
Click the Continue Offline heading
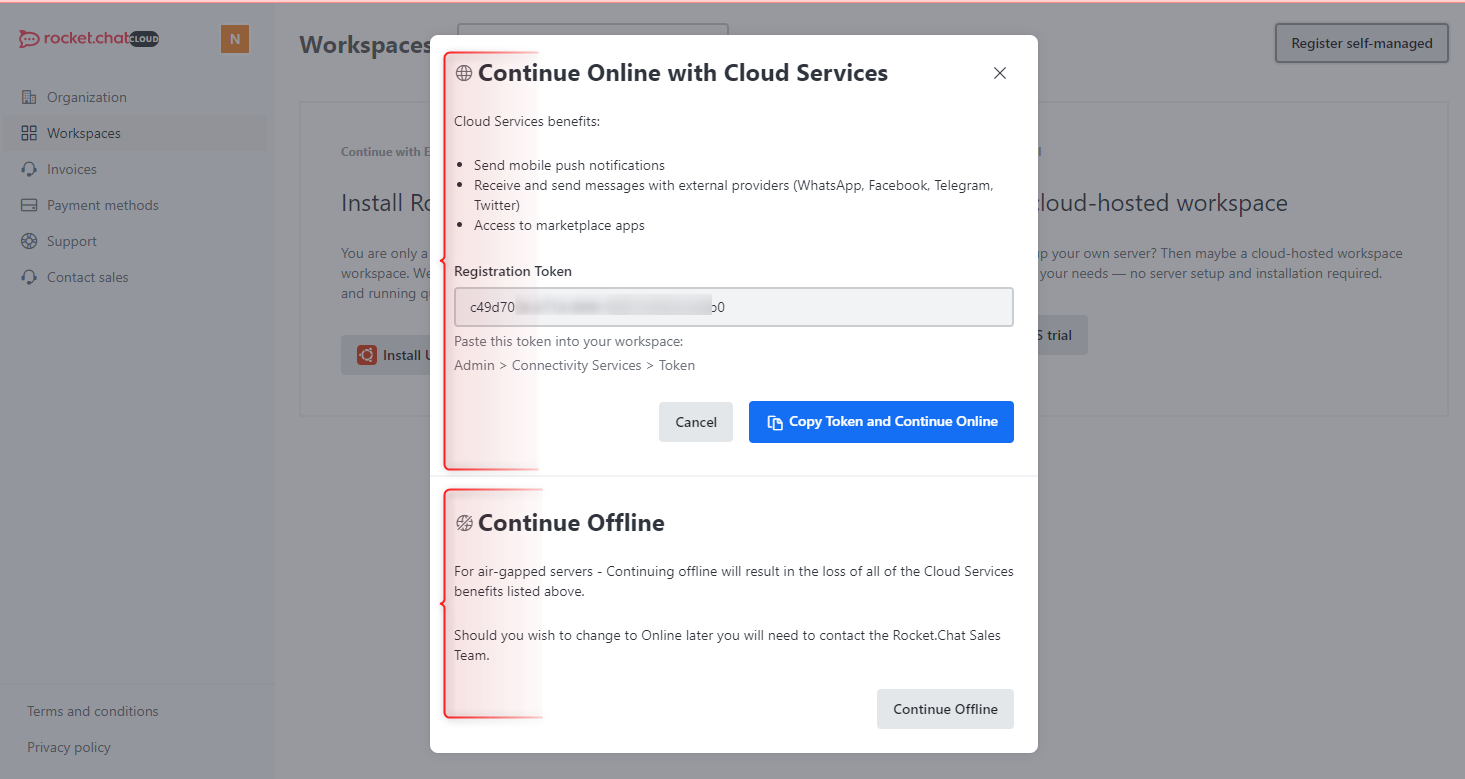coord(571,523)
